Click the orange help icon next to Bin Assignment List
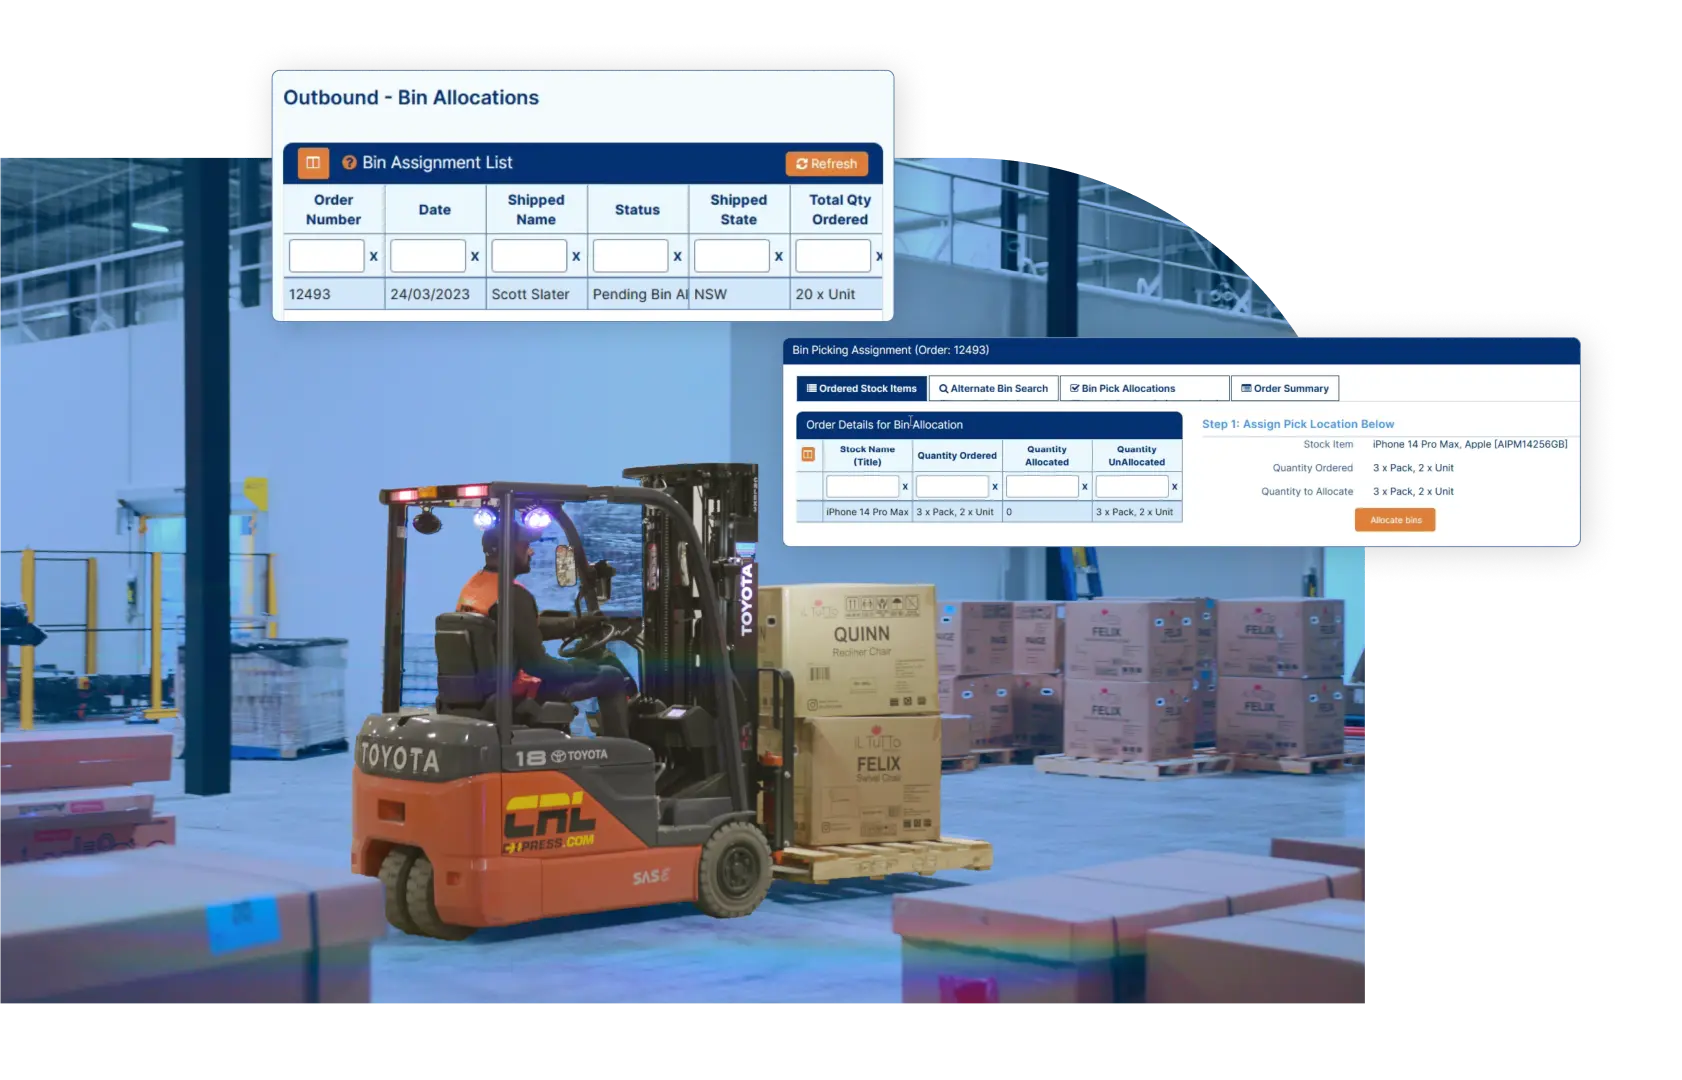The image size is (1682, 1080). tap(350, 162)
